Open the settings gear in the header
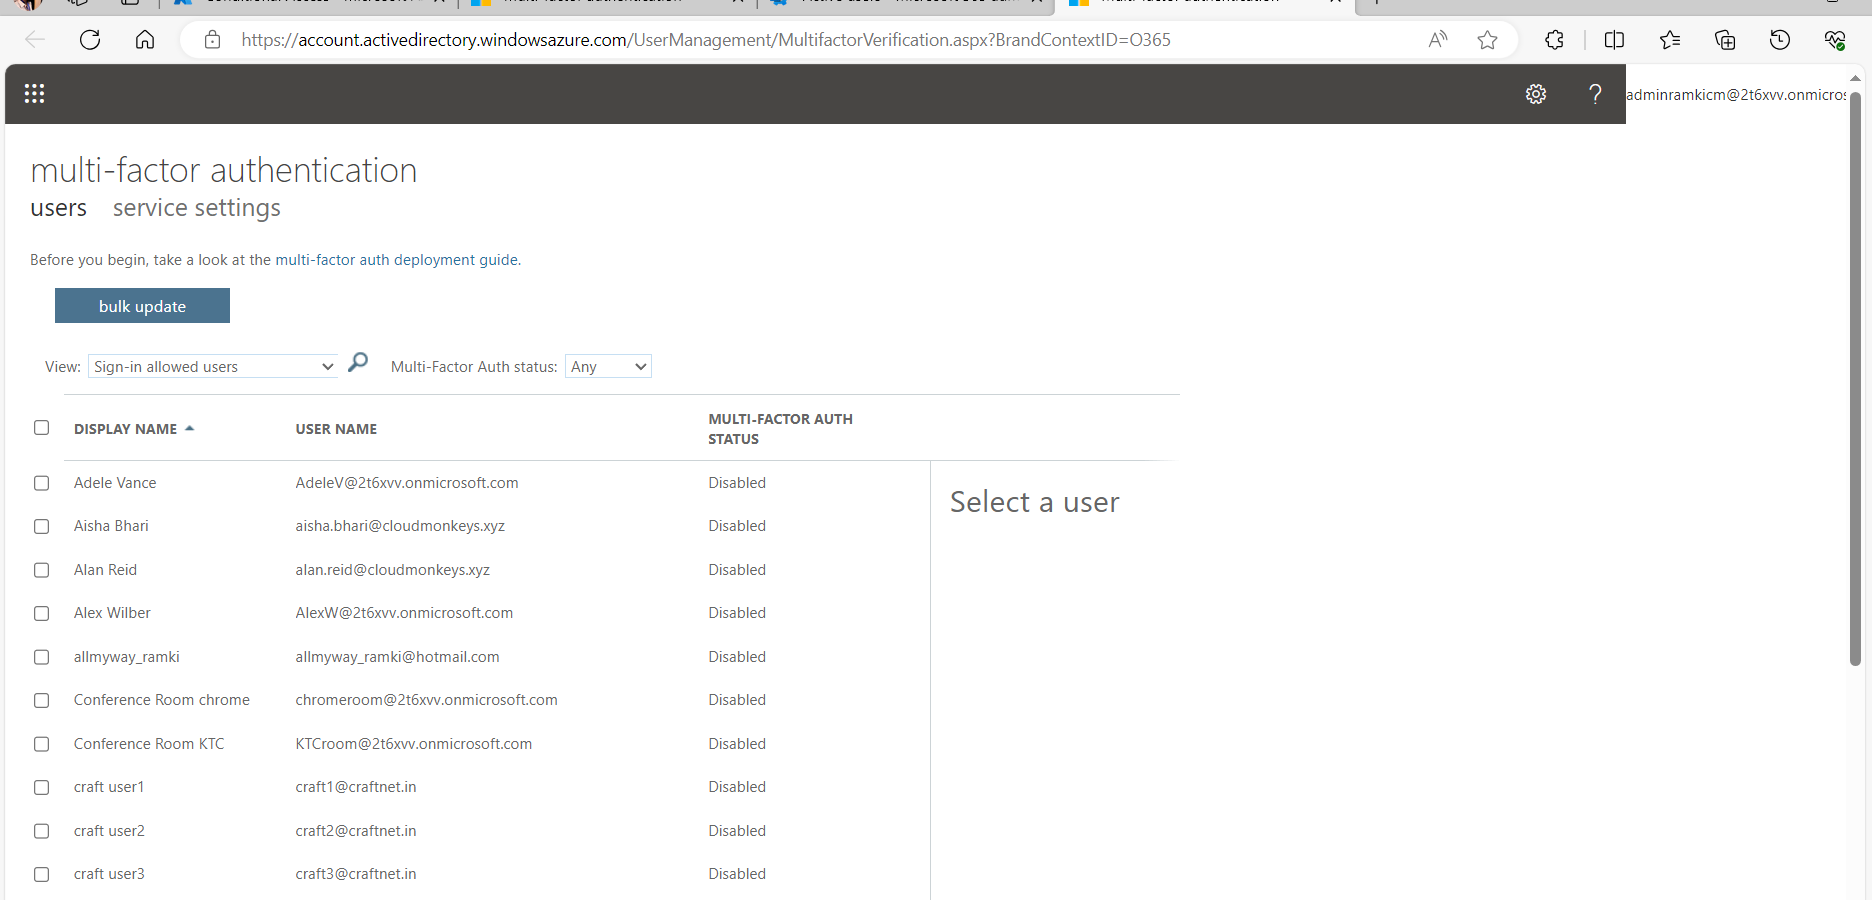 (x=1536, y=94)
